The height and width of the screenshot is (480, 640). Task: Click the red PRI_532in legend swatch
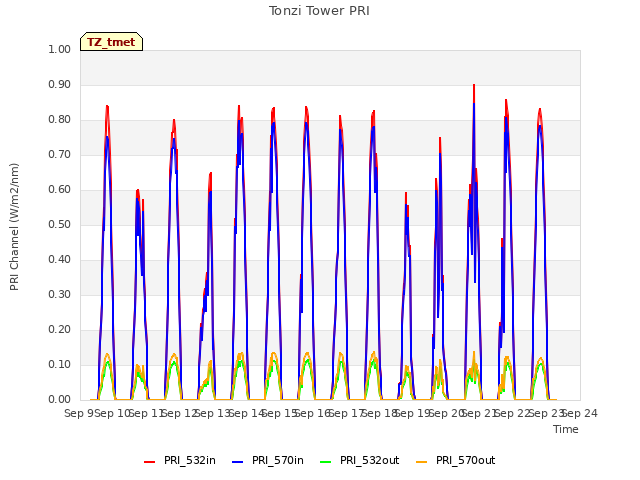[150, 462]
